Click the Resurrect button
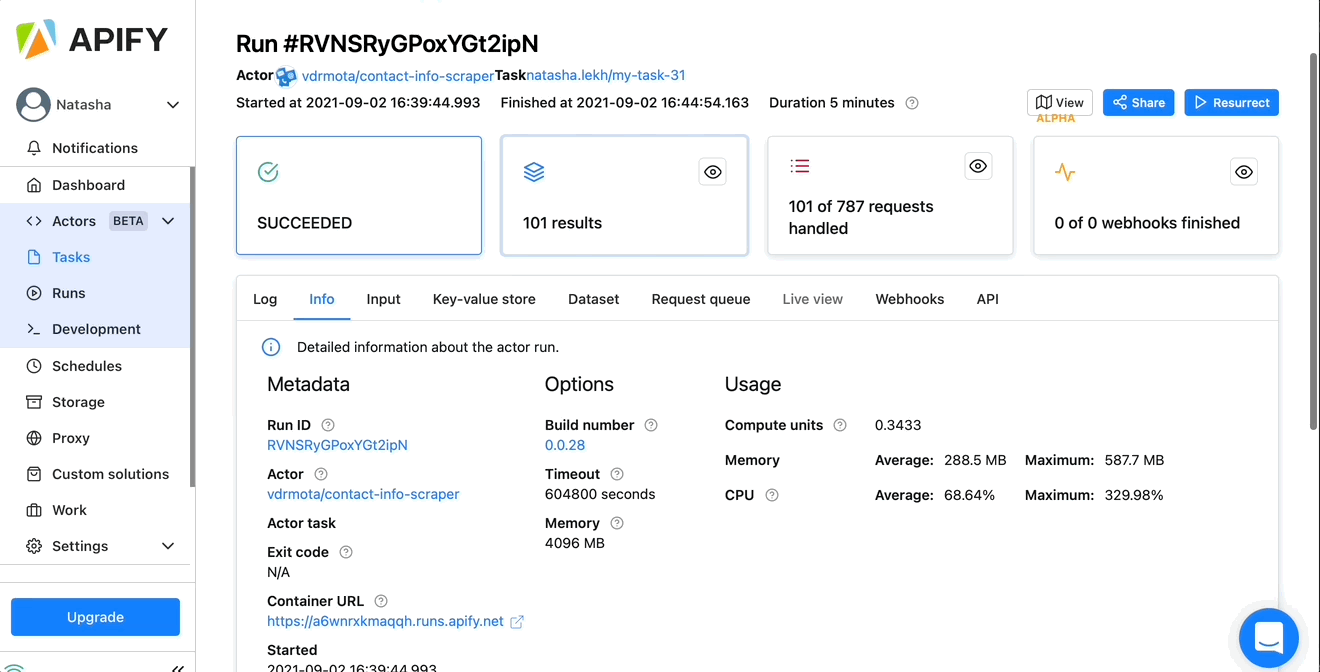1320x672 pixels. point(1231,102)
